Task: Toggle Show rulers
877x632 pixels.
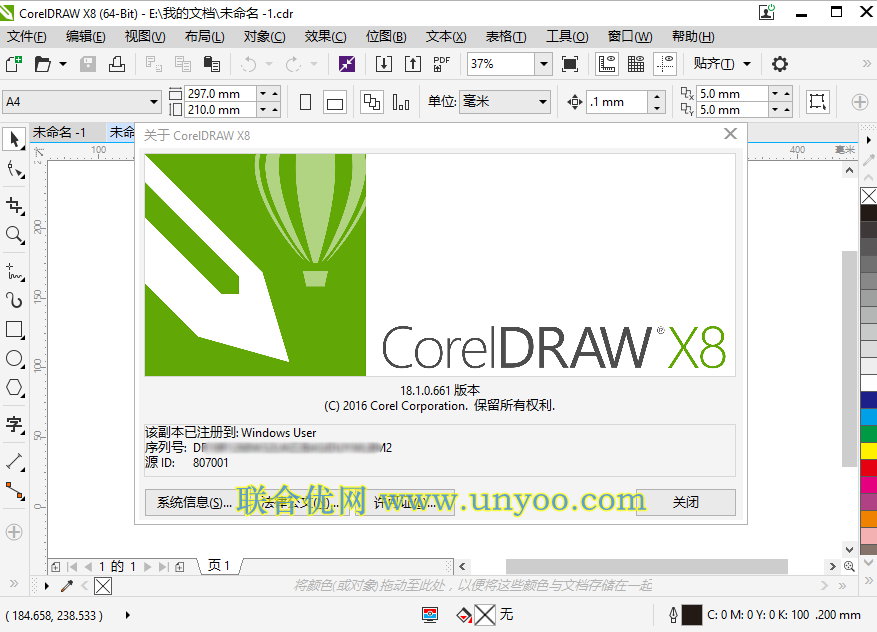Action: coord(607,64)
